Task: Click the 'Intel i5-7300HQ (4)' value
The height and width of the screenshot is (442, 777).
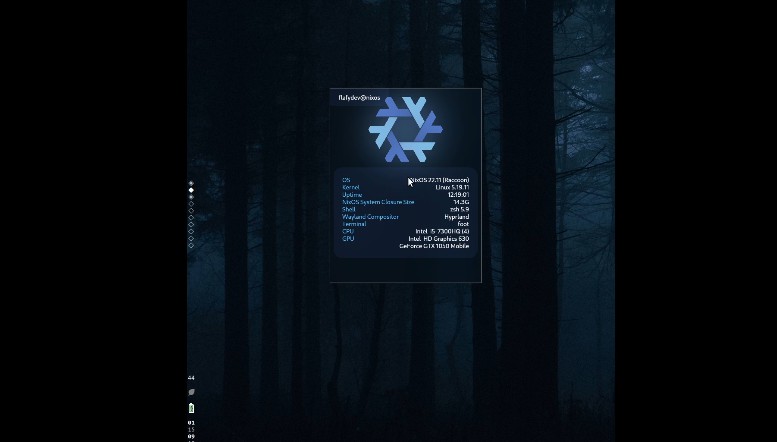Action: coord(443,231)
